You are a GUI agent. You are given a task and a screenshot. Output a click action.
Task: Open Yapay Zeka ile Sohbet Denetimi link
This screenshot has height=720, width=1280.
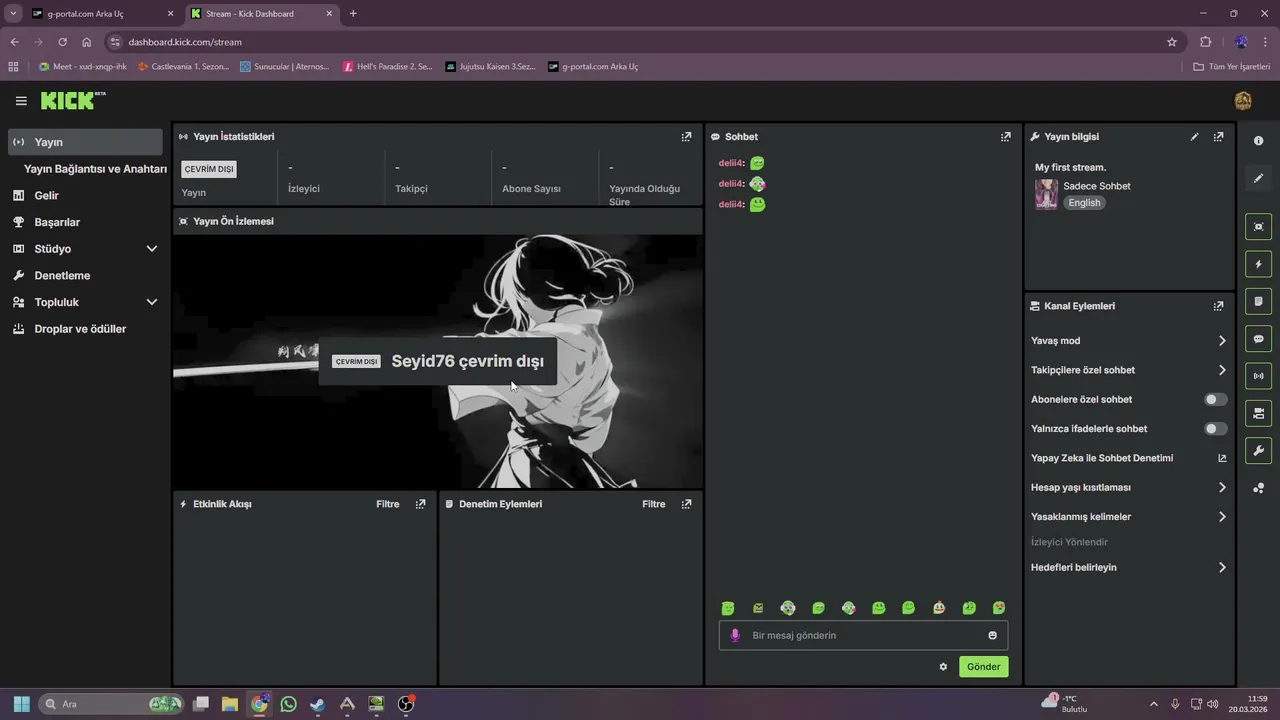click(x=1128, y=458)
